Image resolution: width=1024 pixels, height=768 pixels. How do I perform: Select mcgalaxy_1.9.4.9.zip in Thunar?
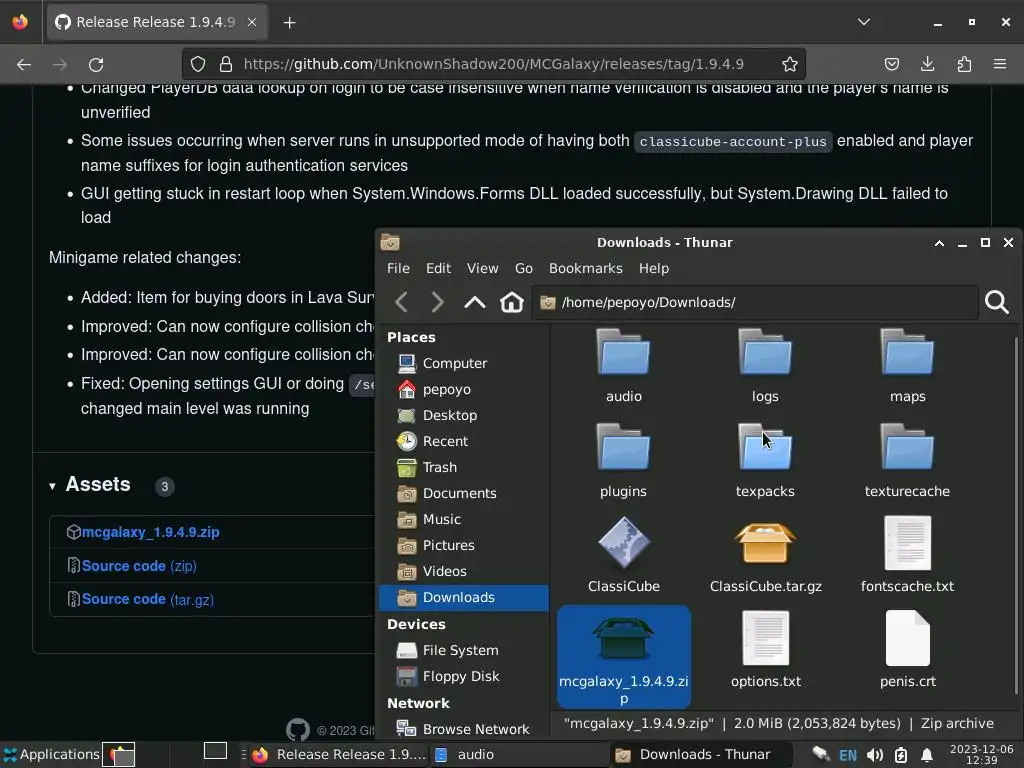[x=624, y=657]
